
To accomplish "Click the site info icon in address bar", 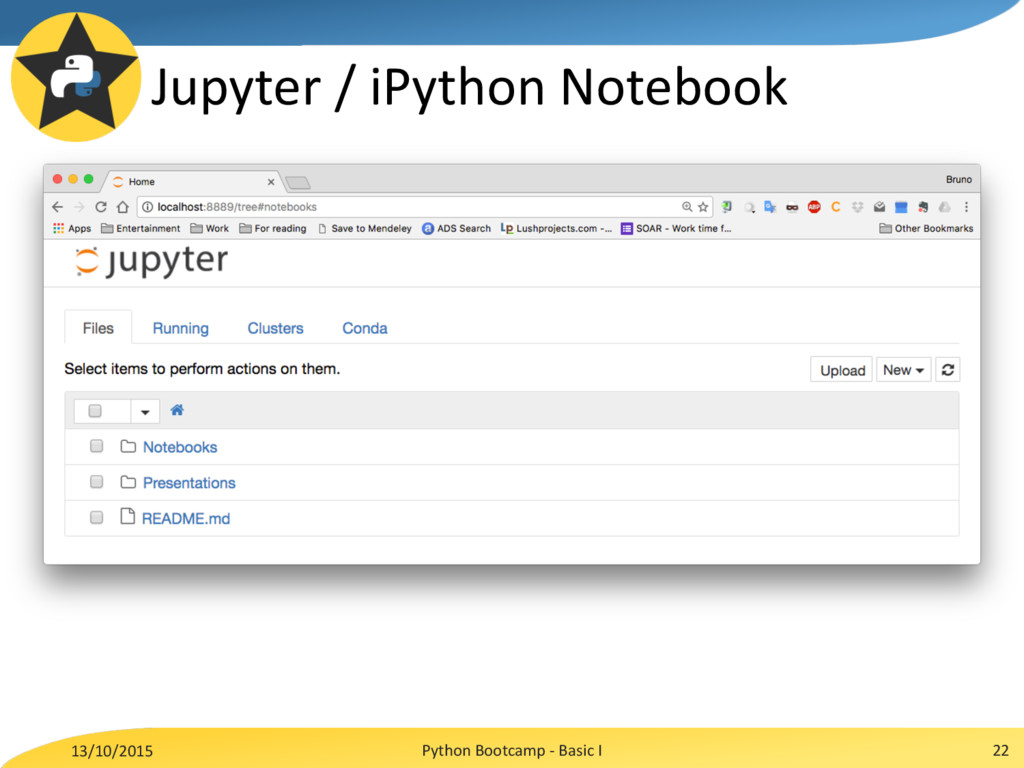I will click(148, 207).
